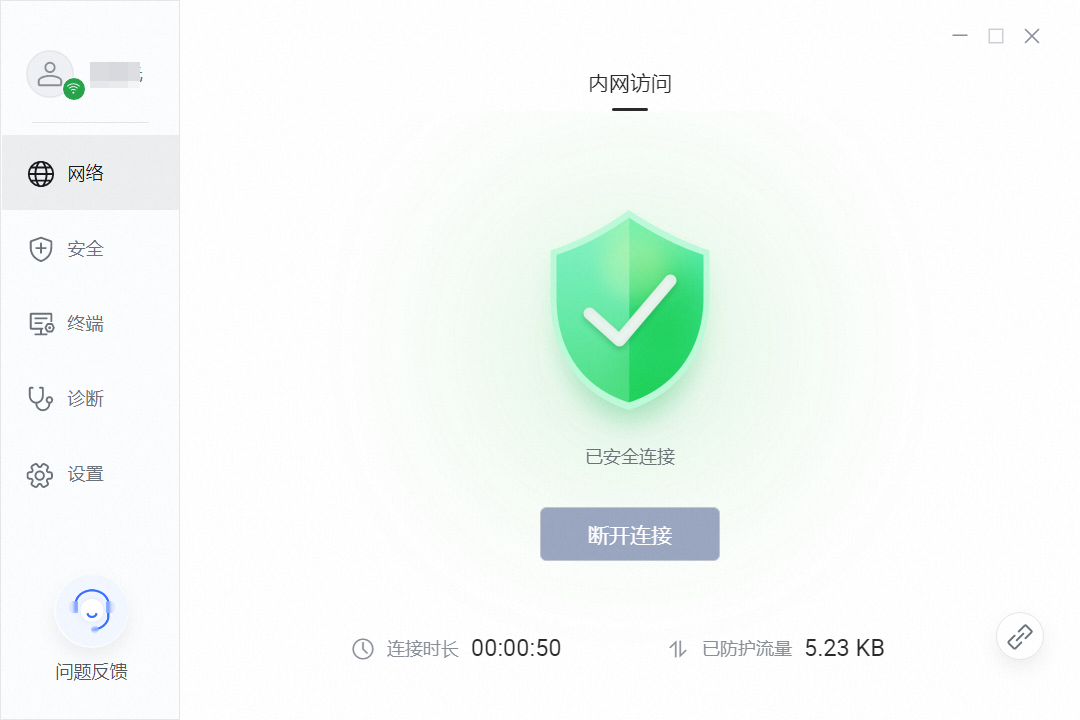Open the 设置 settings page
This screenshot has width=1080, height=720.
coord(90,474)
